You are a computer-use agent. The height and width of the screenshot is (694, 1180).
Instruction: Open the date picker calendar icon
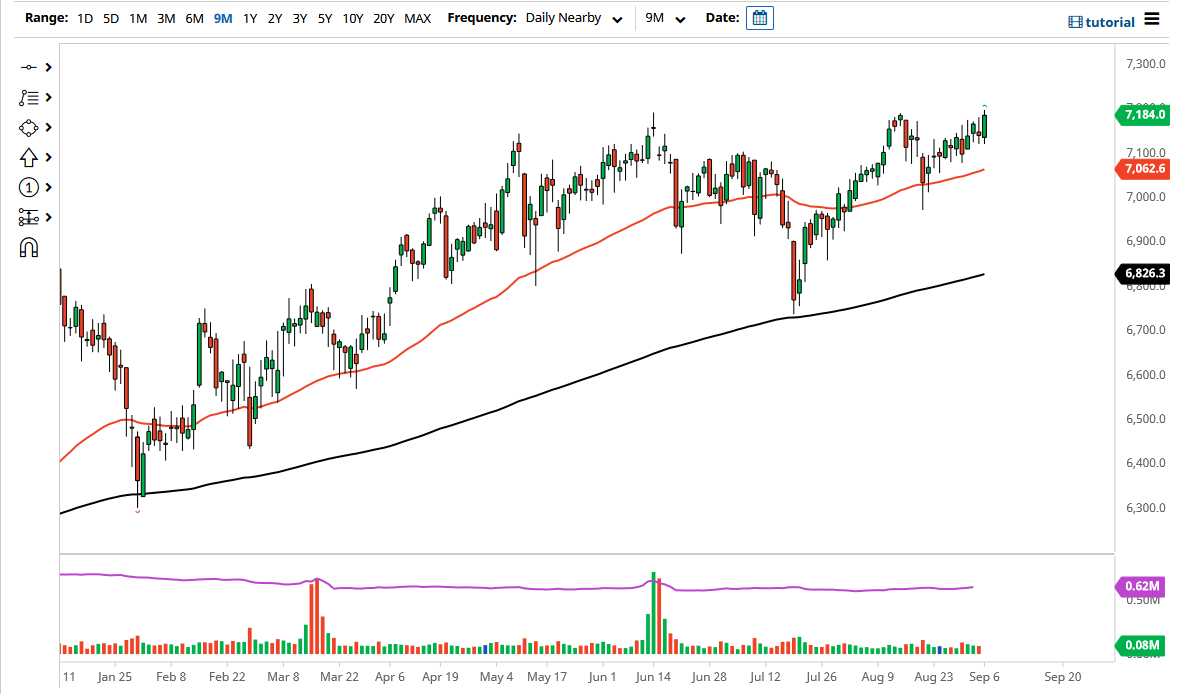click(x=759, y=17)
